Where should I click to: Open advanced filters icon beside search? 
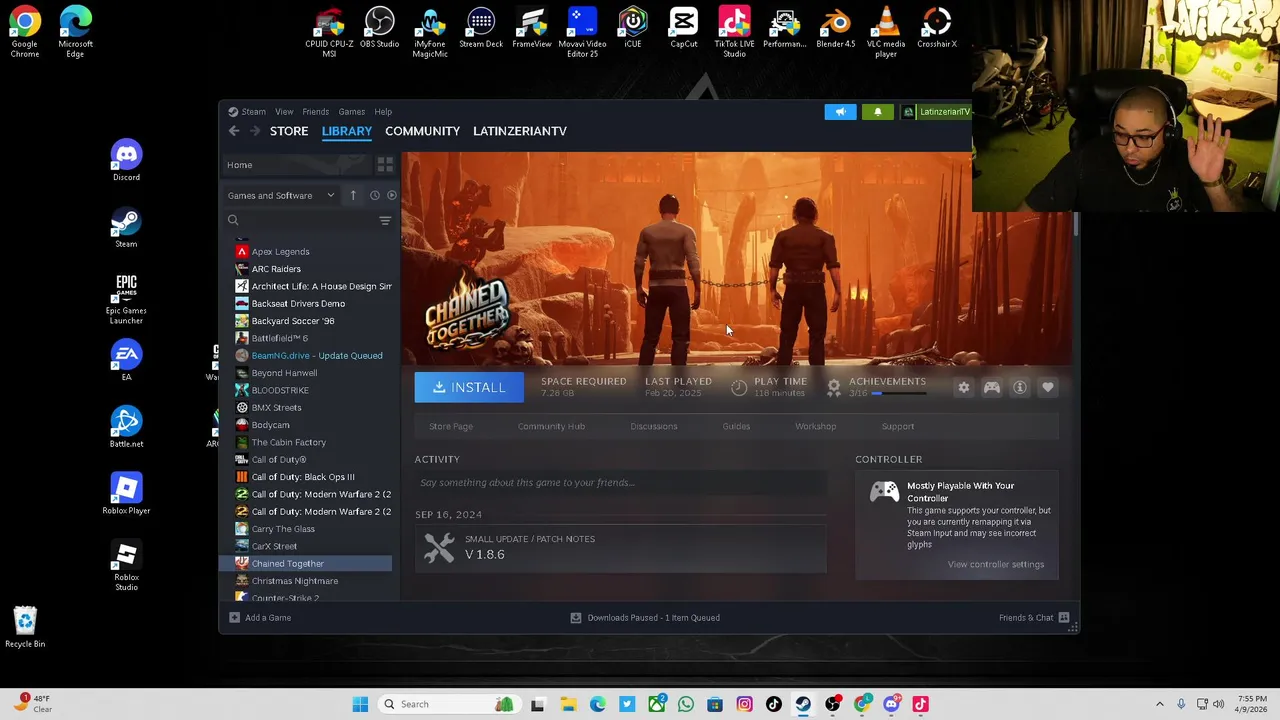tap(385, 220)
